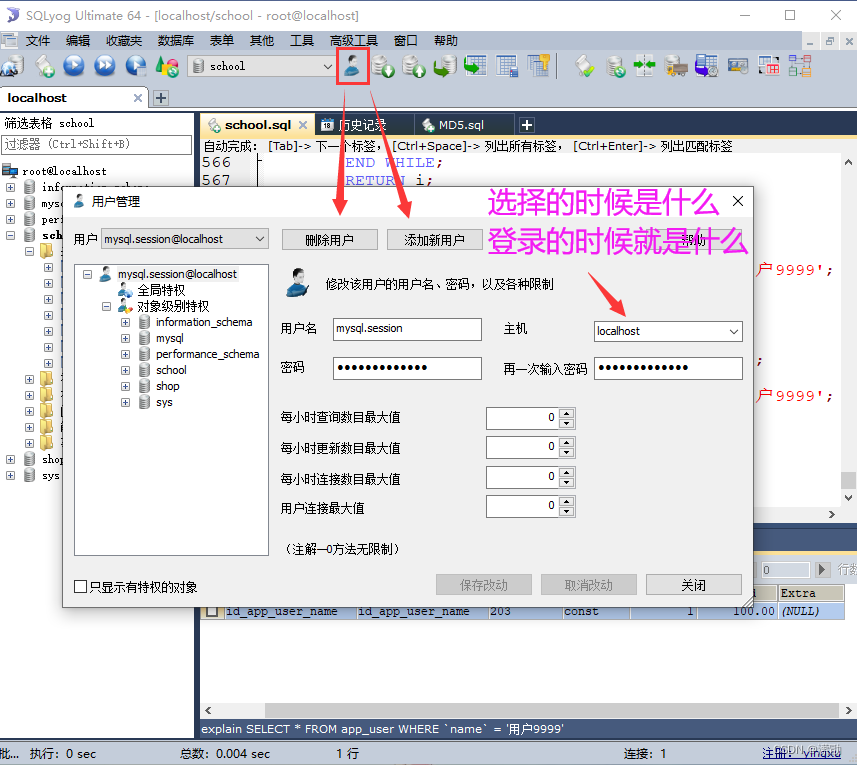This screenshot has width=857, height=765.
Task: Click scroll with green checkmark icon
Action: (x=585, y=66)
